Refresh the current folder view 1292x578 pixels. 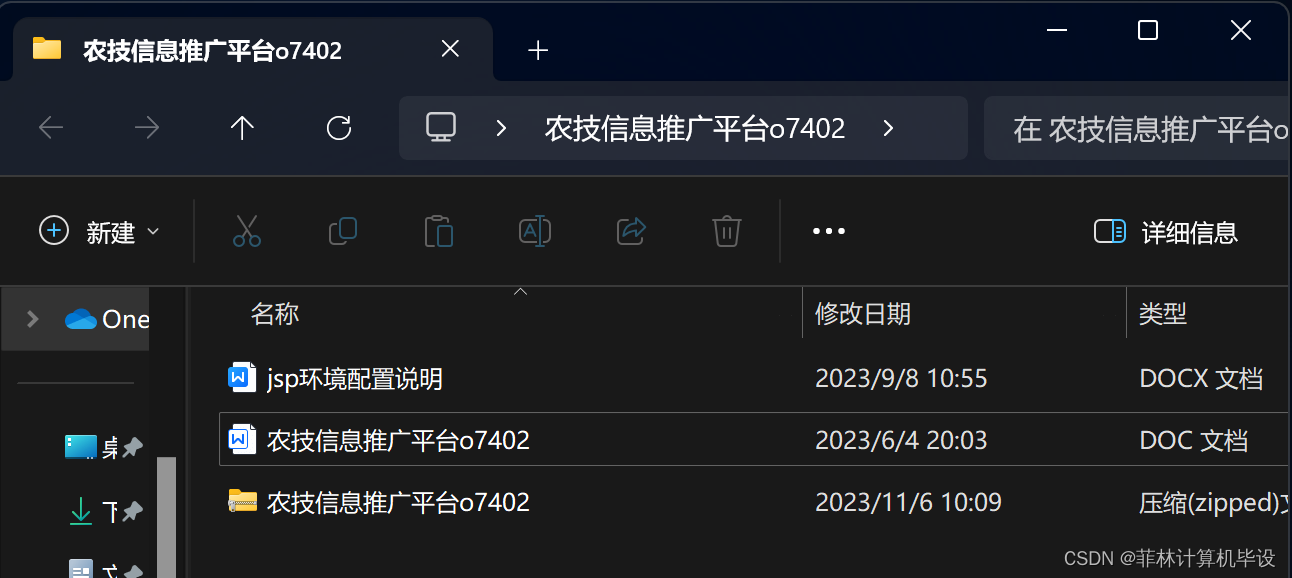[339, 127]
